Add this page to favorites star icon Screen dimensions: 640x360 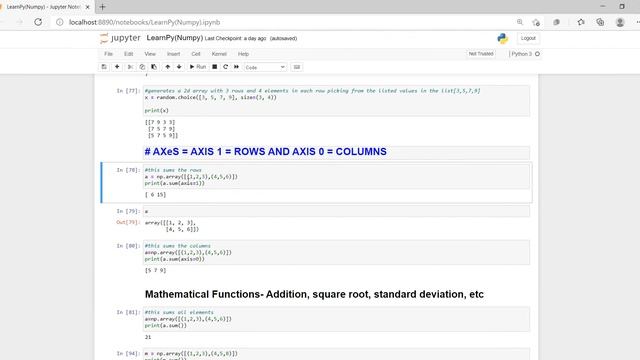point(536,22)
